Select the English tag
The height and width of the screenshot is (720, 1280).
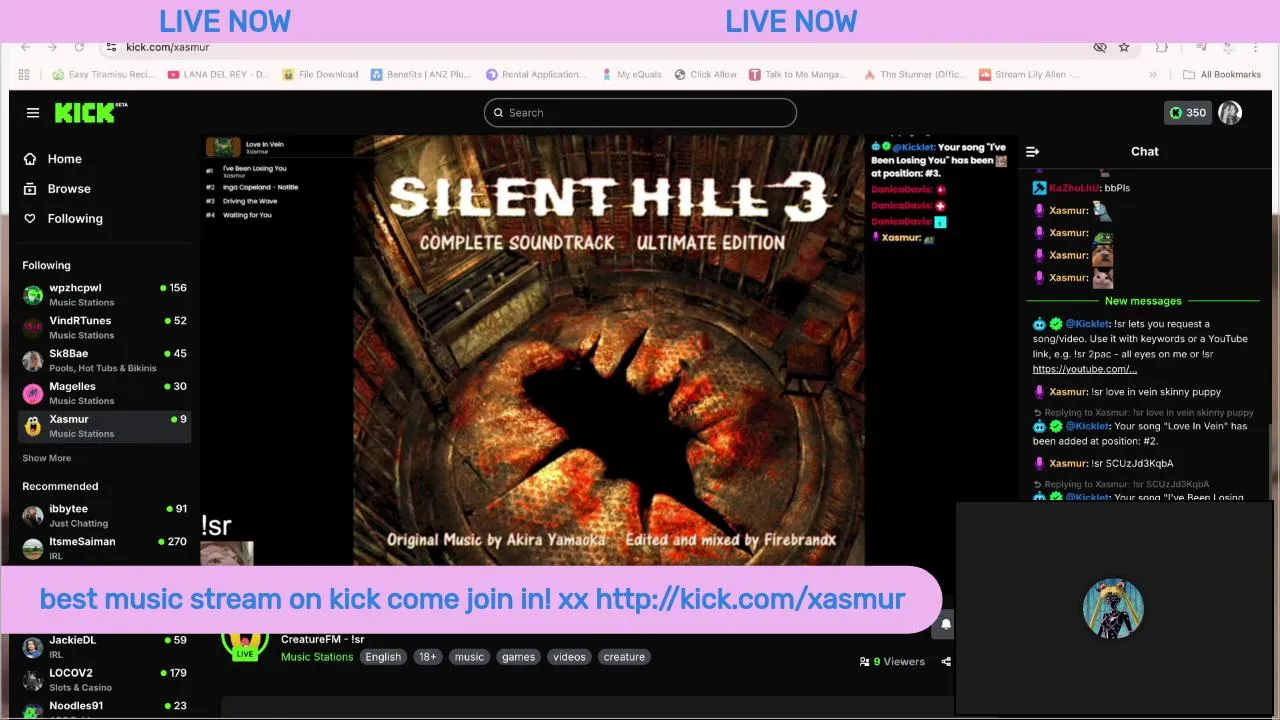pos(383,657)
